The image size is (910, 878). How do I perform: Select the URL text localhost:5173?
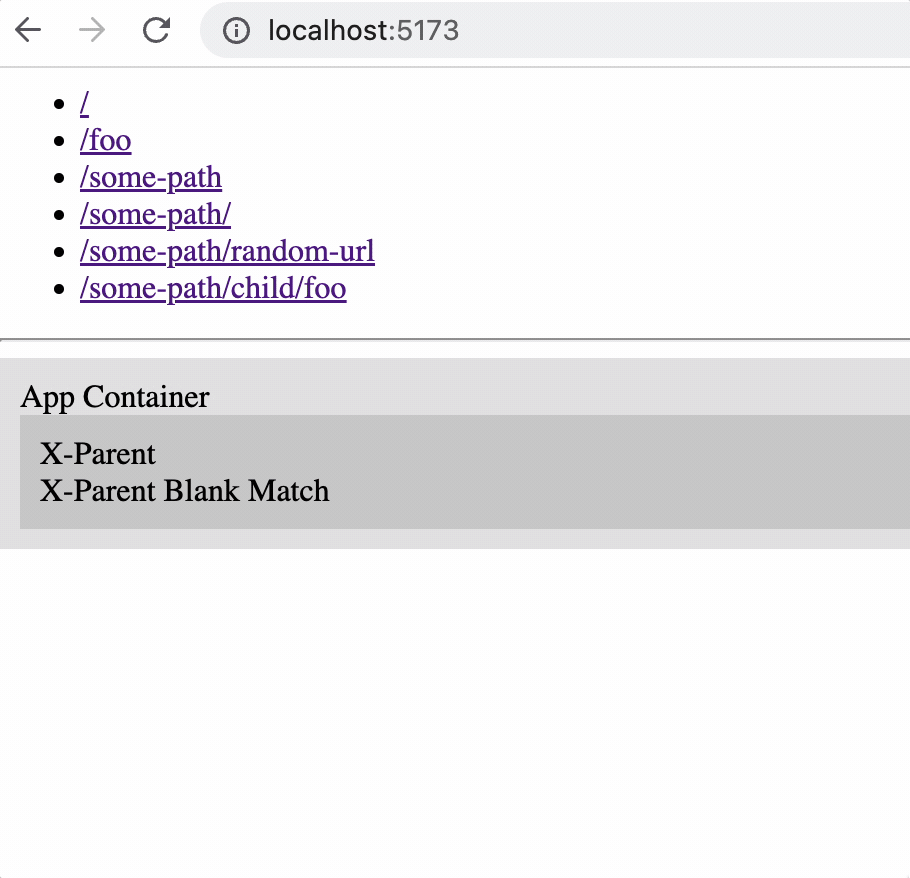(360, 30)
